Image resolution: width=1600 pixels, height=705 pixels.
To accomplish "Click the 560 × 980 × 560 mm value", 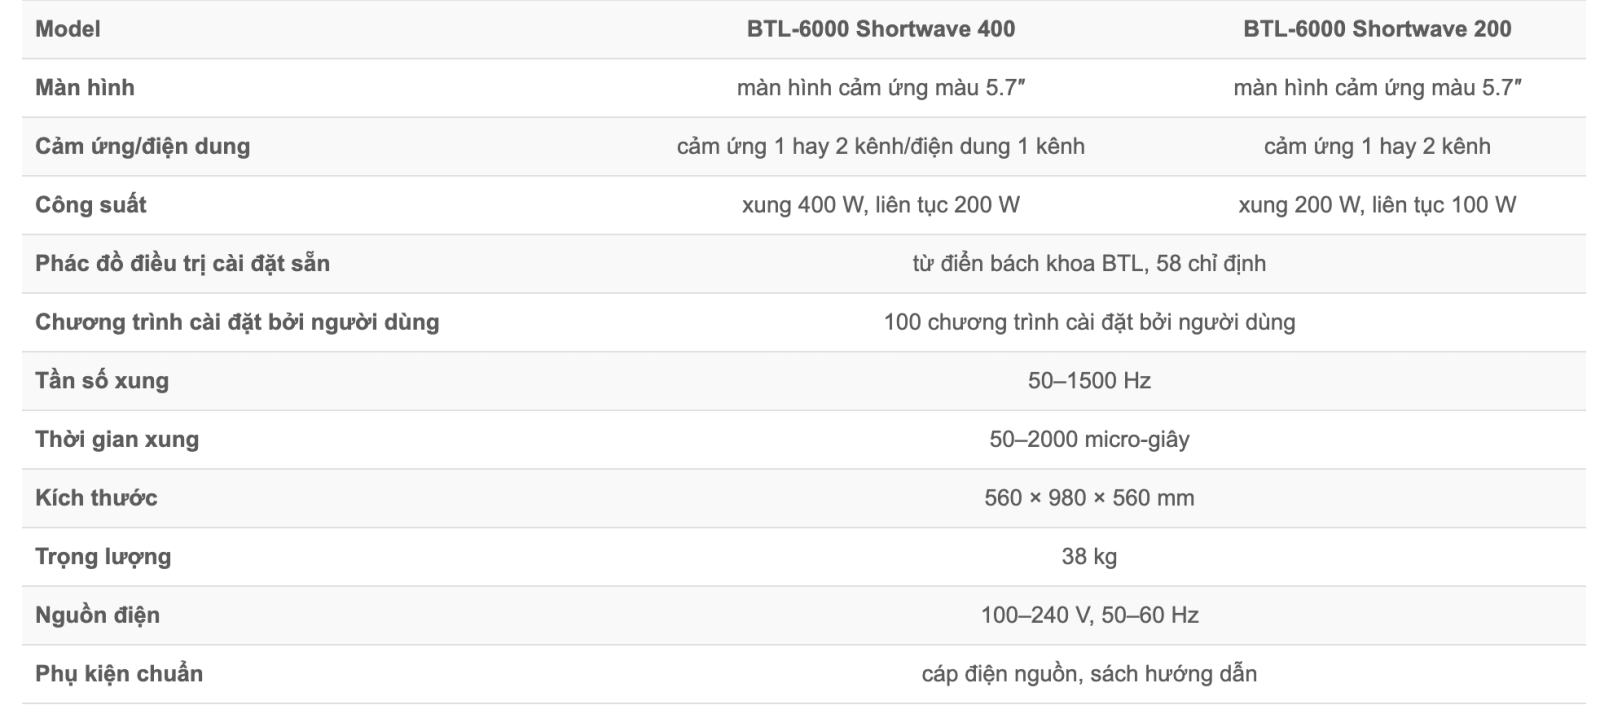I will (1089, 498).
